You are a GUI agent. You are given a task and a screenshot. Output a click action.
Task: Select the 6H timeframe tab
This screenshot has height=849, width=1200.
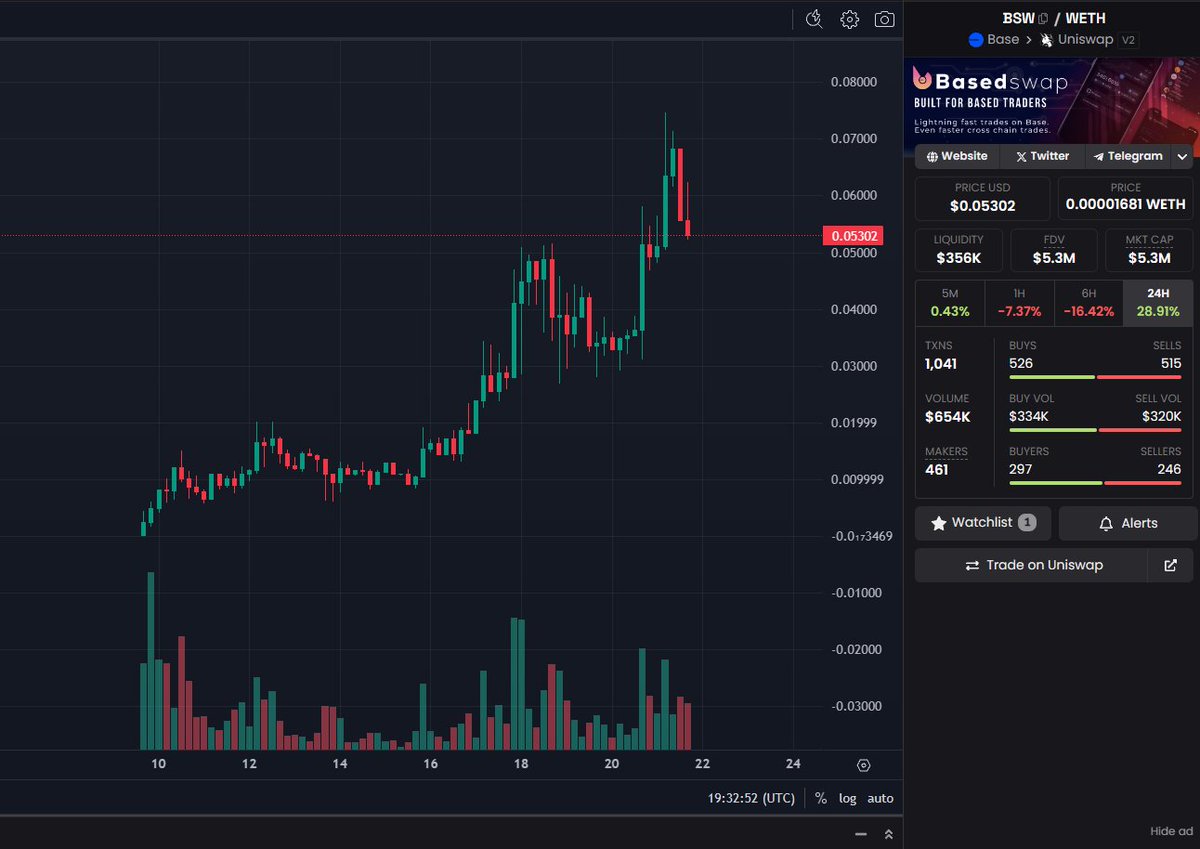1088,303
